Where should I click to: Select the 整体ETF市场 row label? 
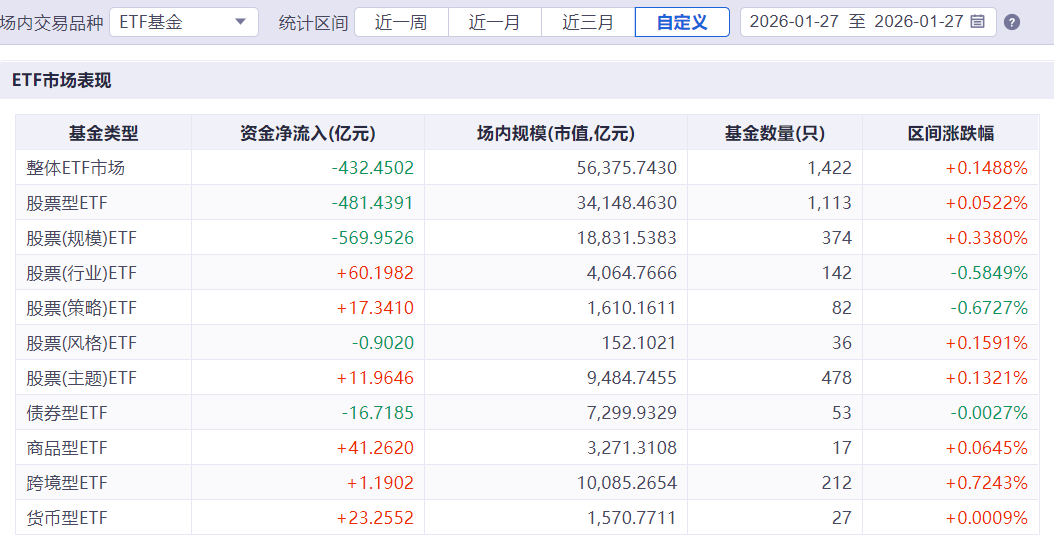[x=75, y=168]
